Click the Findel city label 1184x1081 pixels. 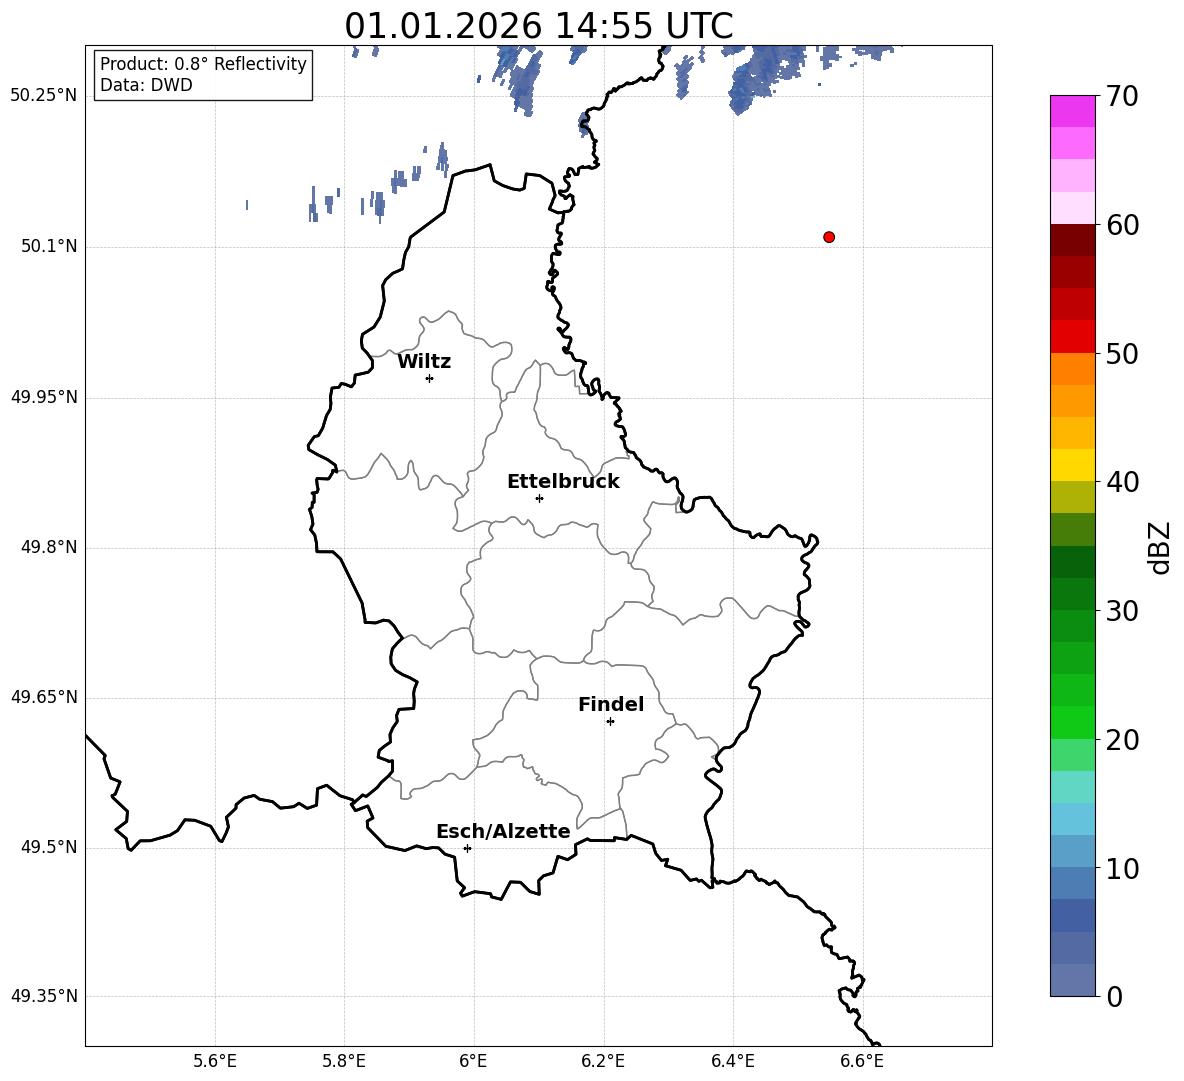click(x=611, y=704)
